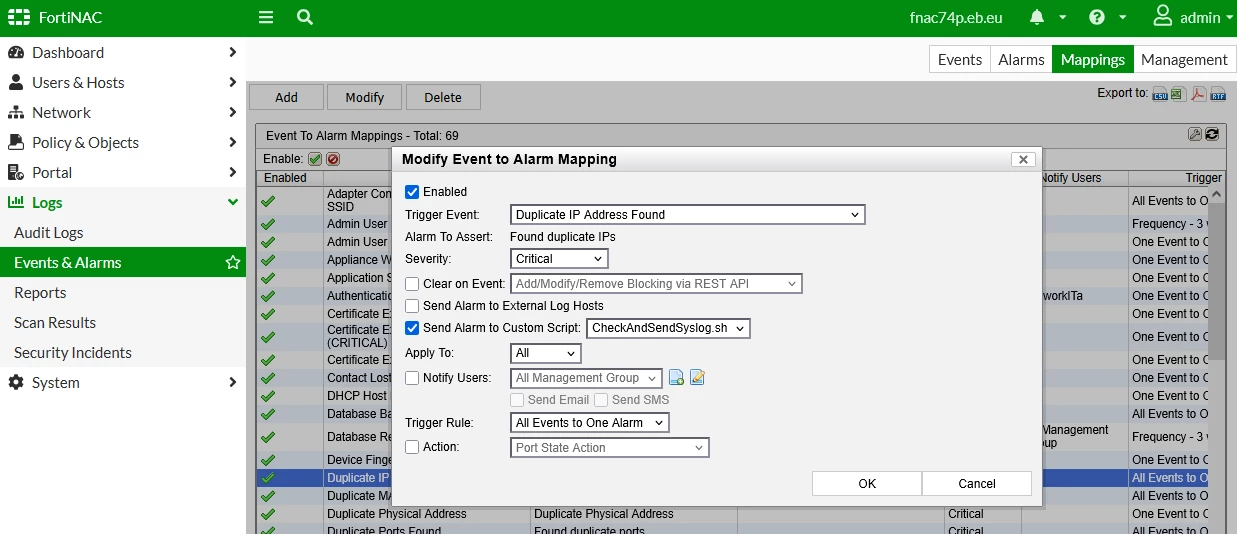Edit group icon beside Notify Users

tap(698, 378)
